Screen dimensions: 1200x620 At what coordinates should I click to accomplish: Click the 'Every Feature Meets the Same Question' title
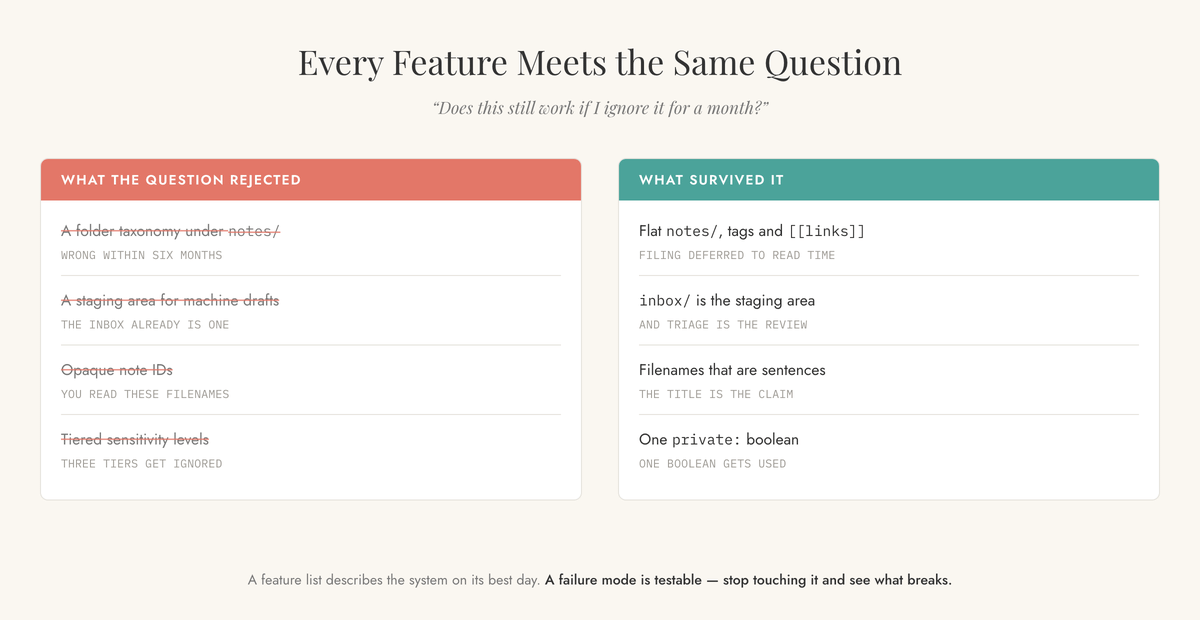point(600,62)
